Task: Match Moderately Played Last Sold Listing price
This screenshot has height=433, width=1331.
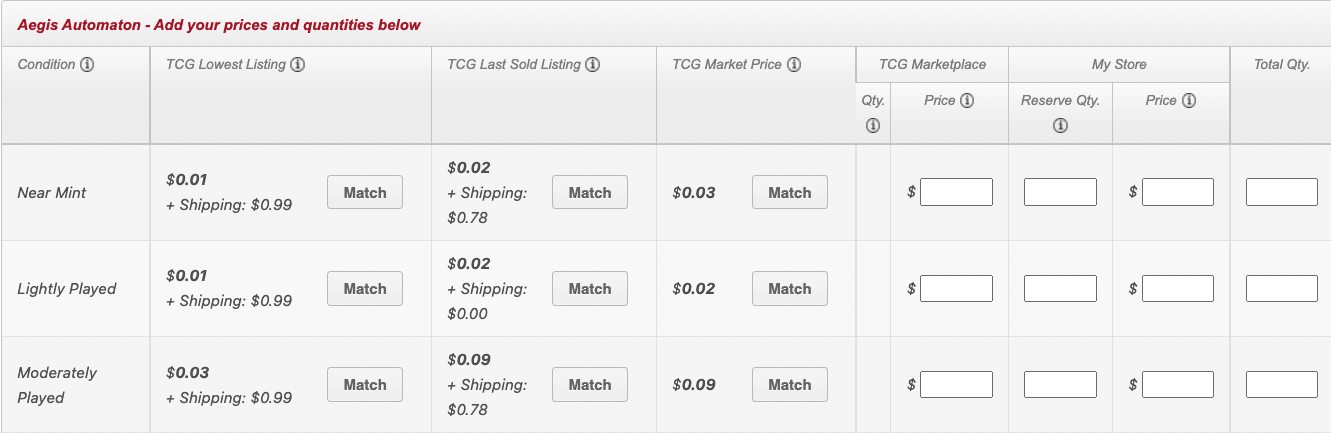Action: (590, 385)
